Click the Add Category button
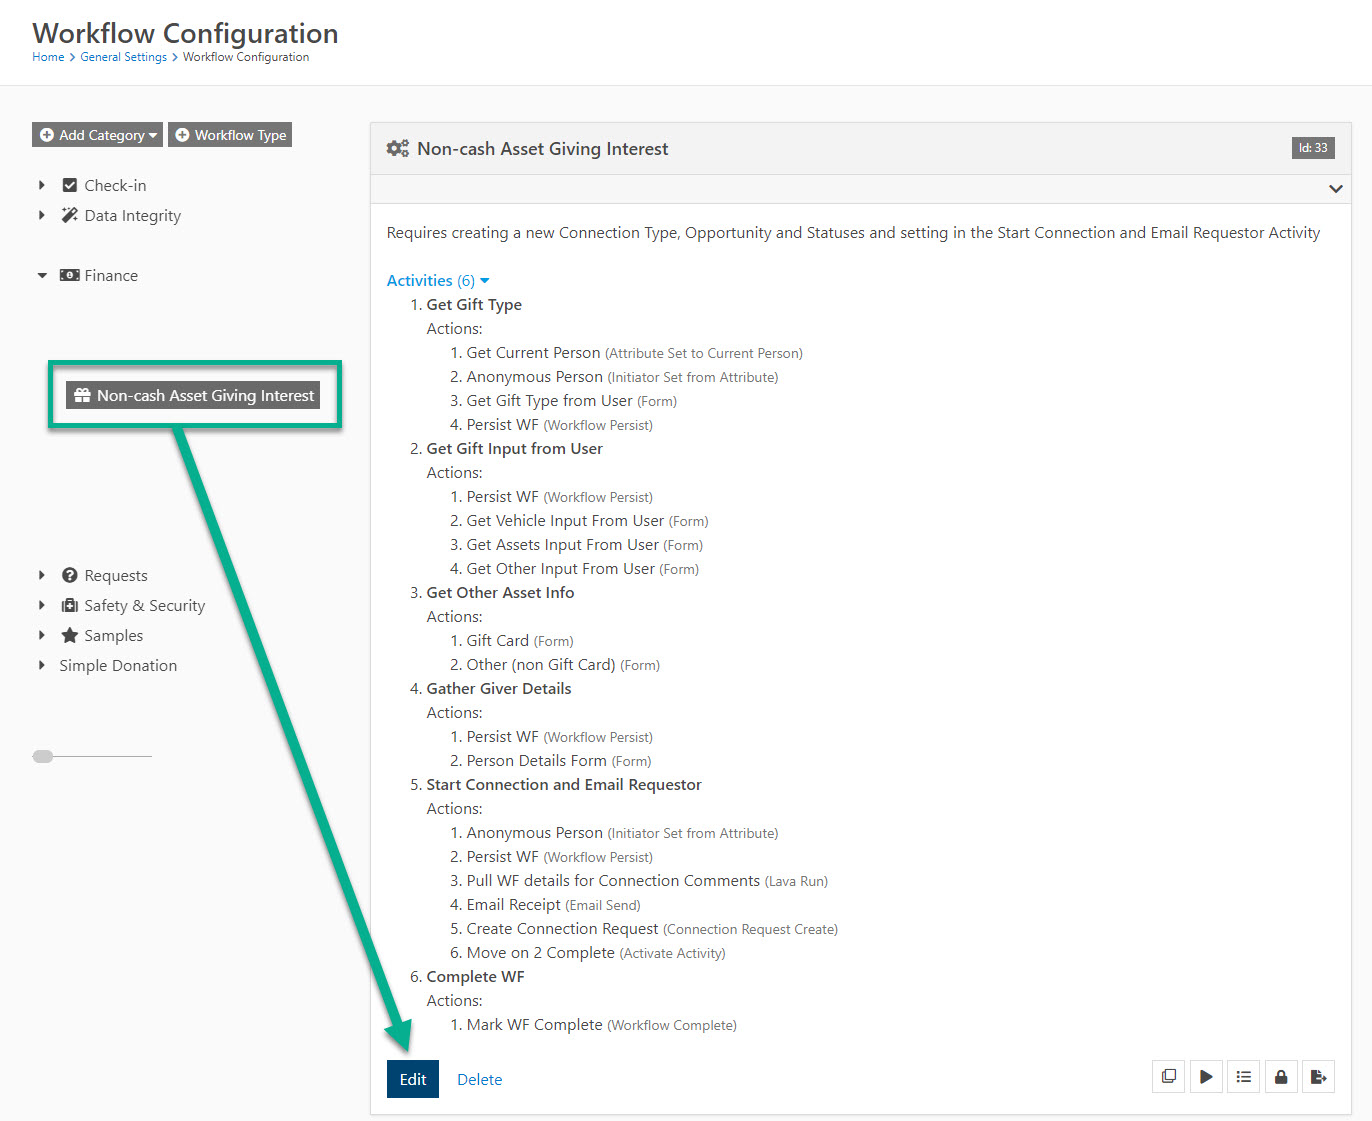Viewport: 1372px width, 1121px height. (x=97, y=135)
